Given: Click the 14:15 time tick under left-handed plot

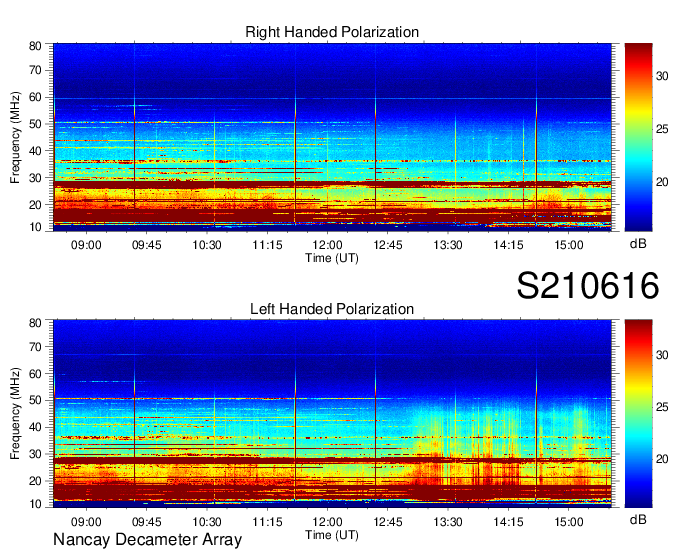Looking at the screenshot, I should [508, 522].
